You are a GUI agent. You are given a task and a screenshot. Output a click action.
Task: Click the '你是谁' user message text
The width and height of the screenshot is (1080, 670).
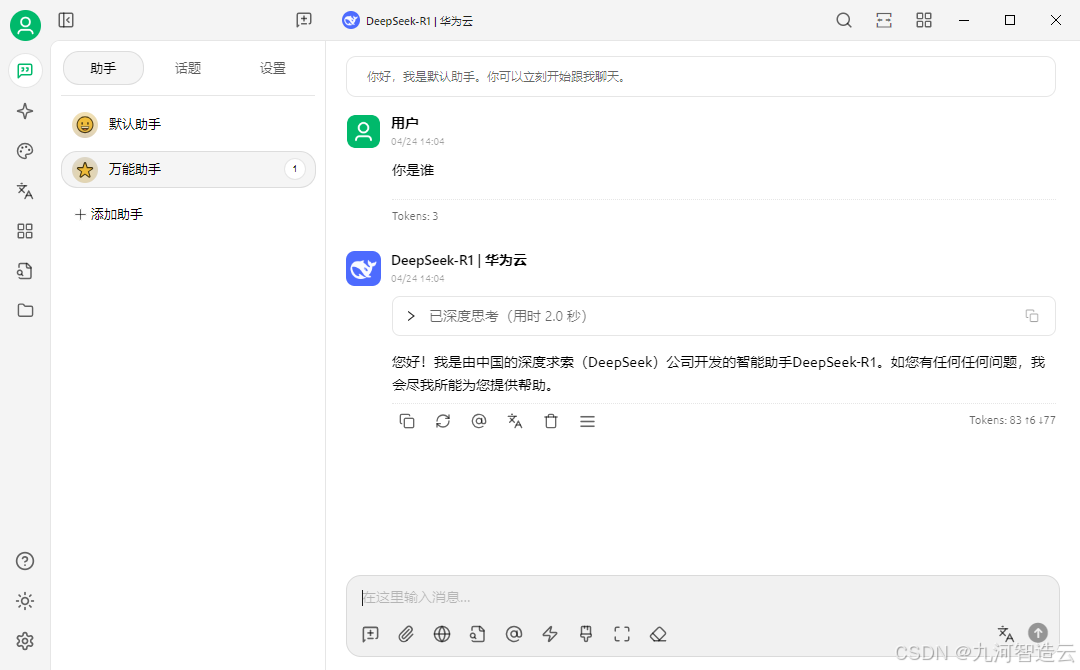click(x=413, y=170)
